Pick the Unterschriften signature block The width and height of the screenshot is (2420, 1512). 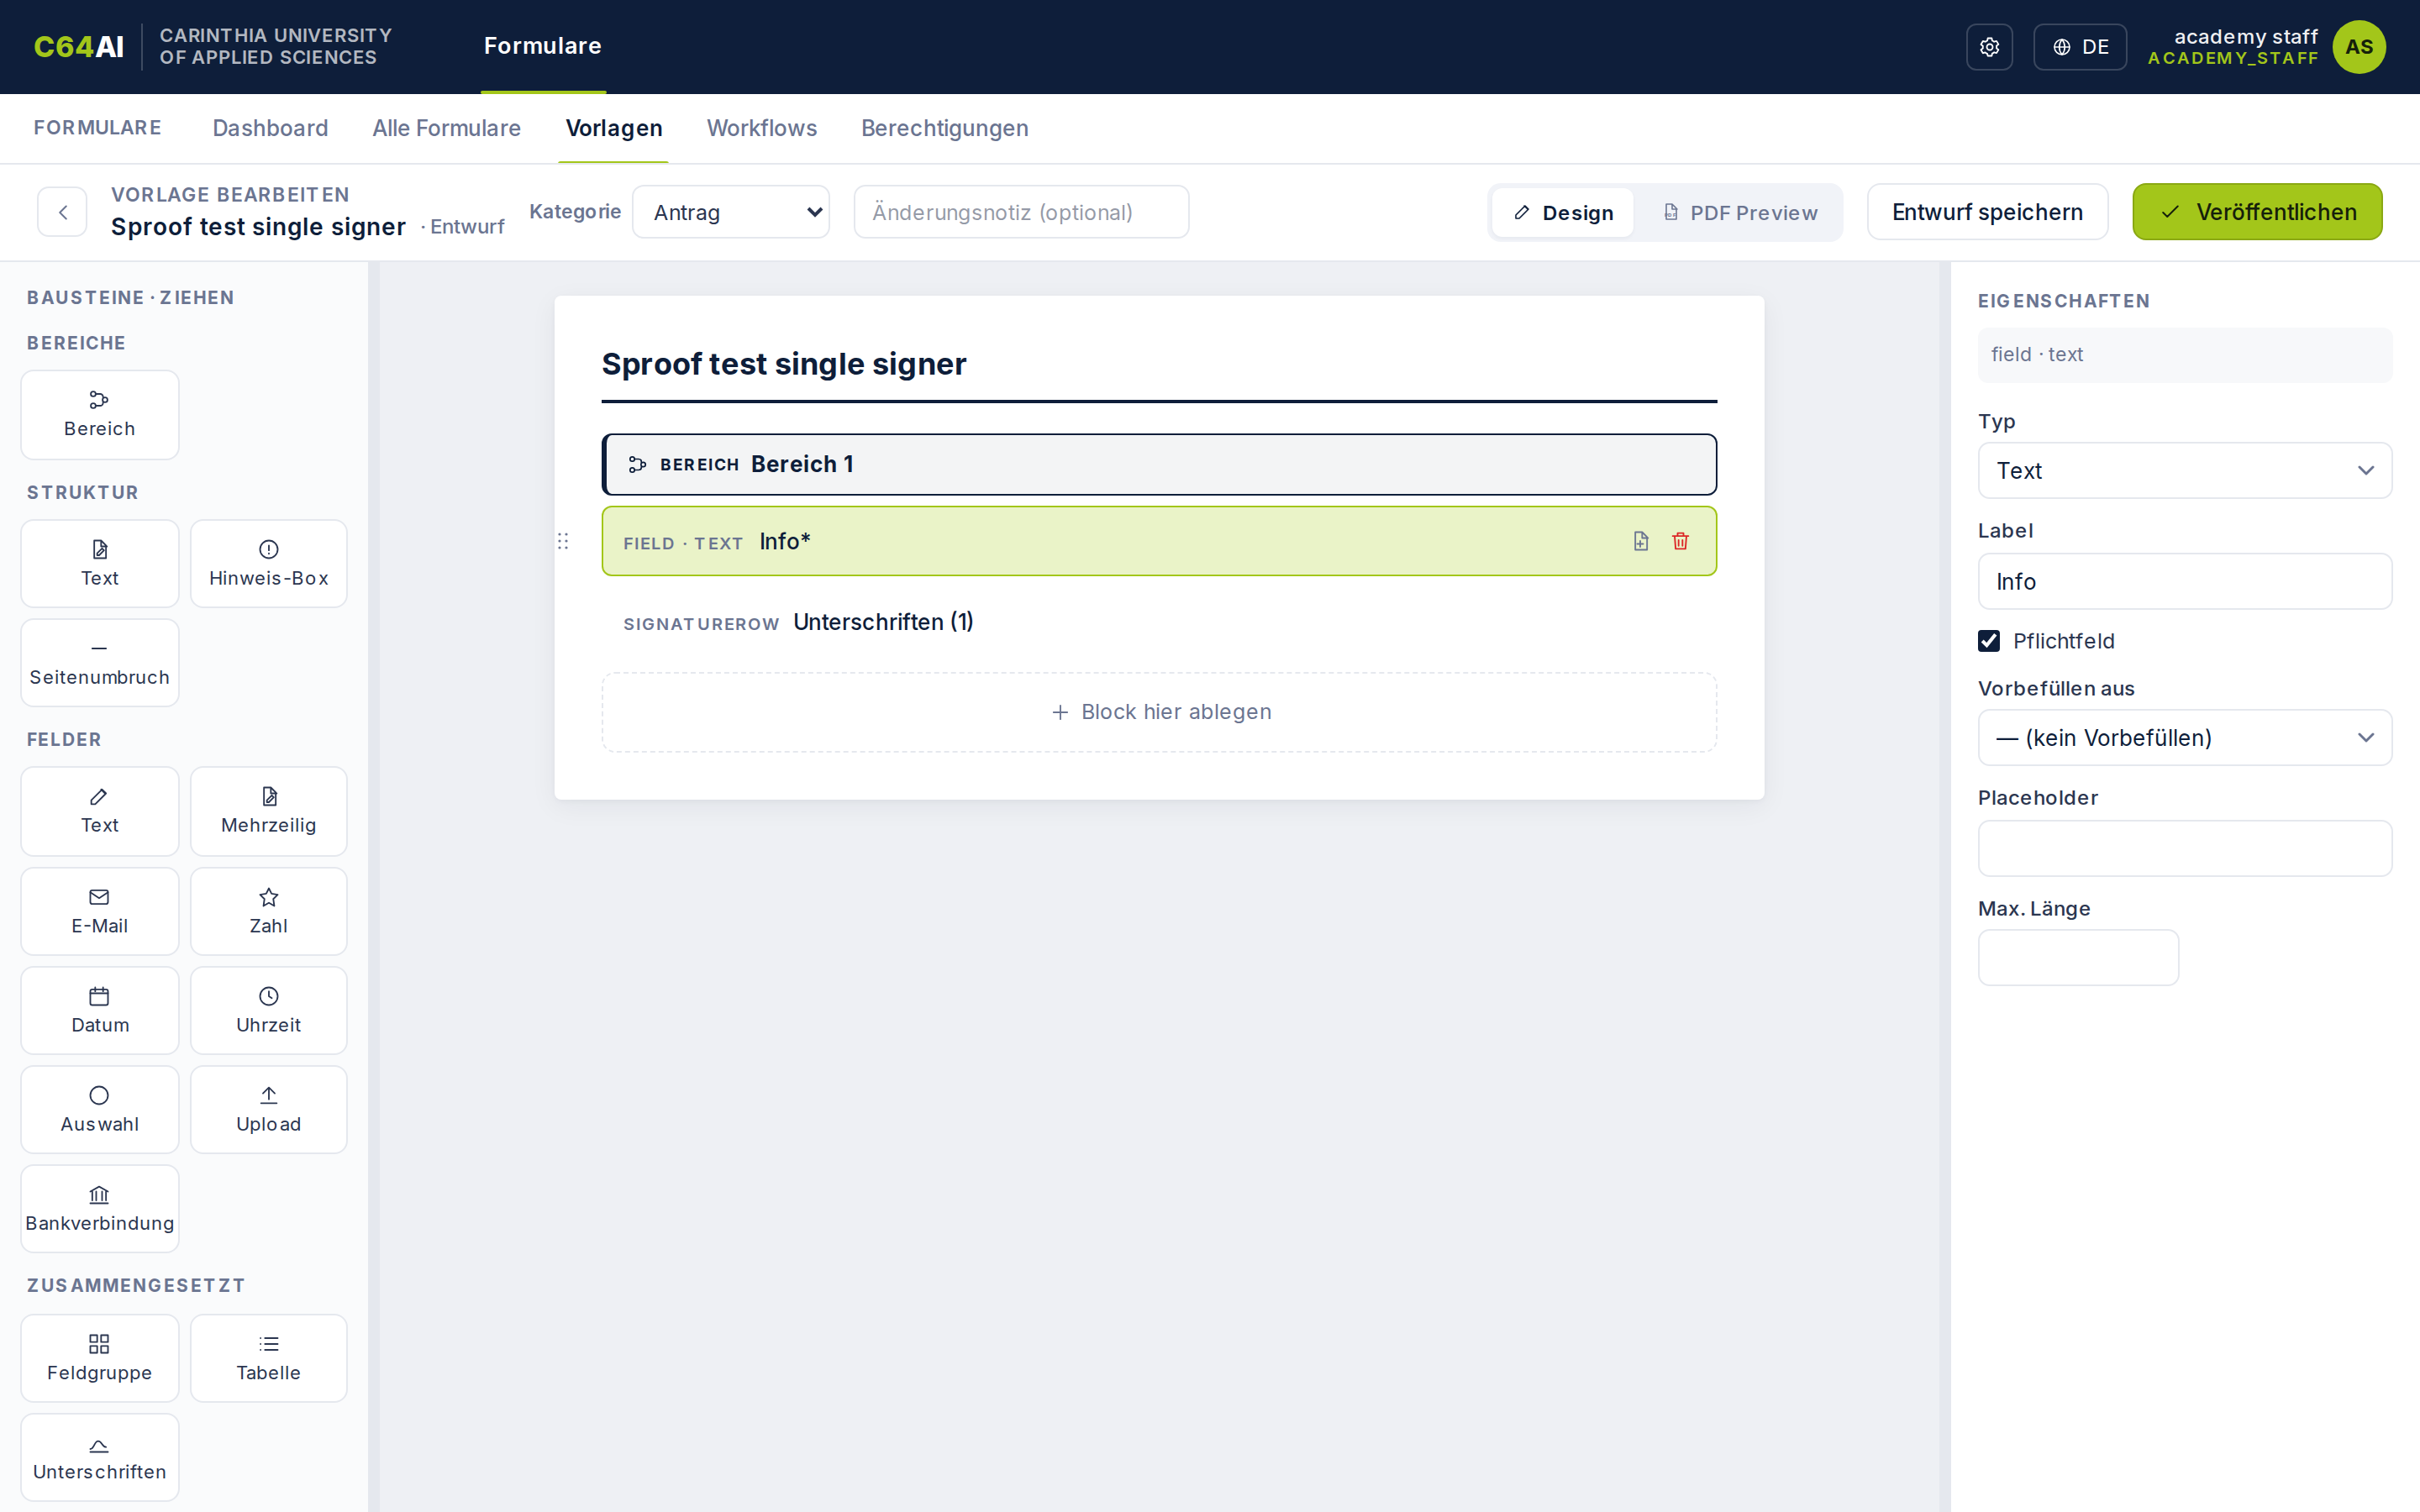point(100,1457)
